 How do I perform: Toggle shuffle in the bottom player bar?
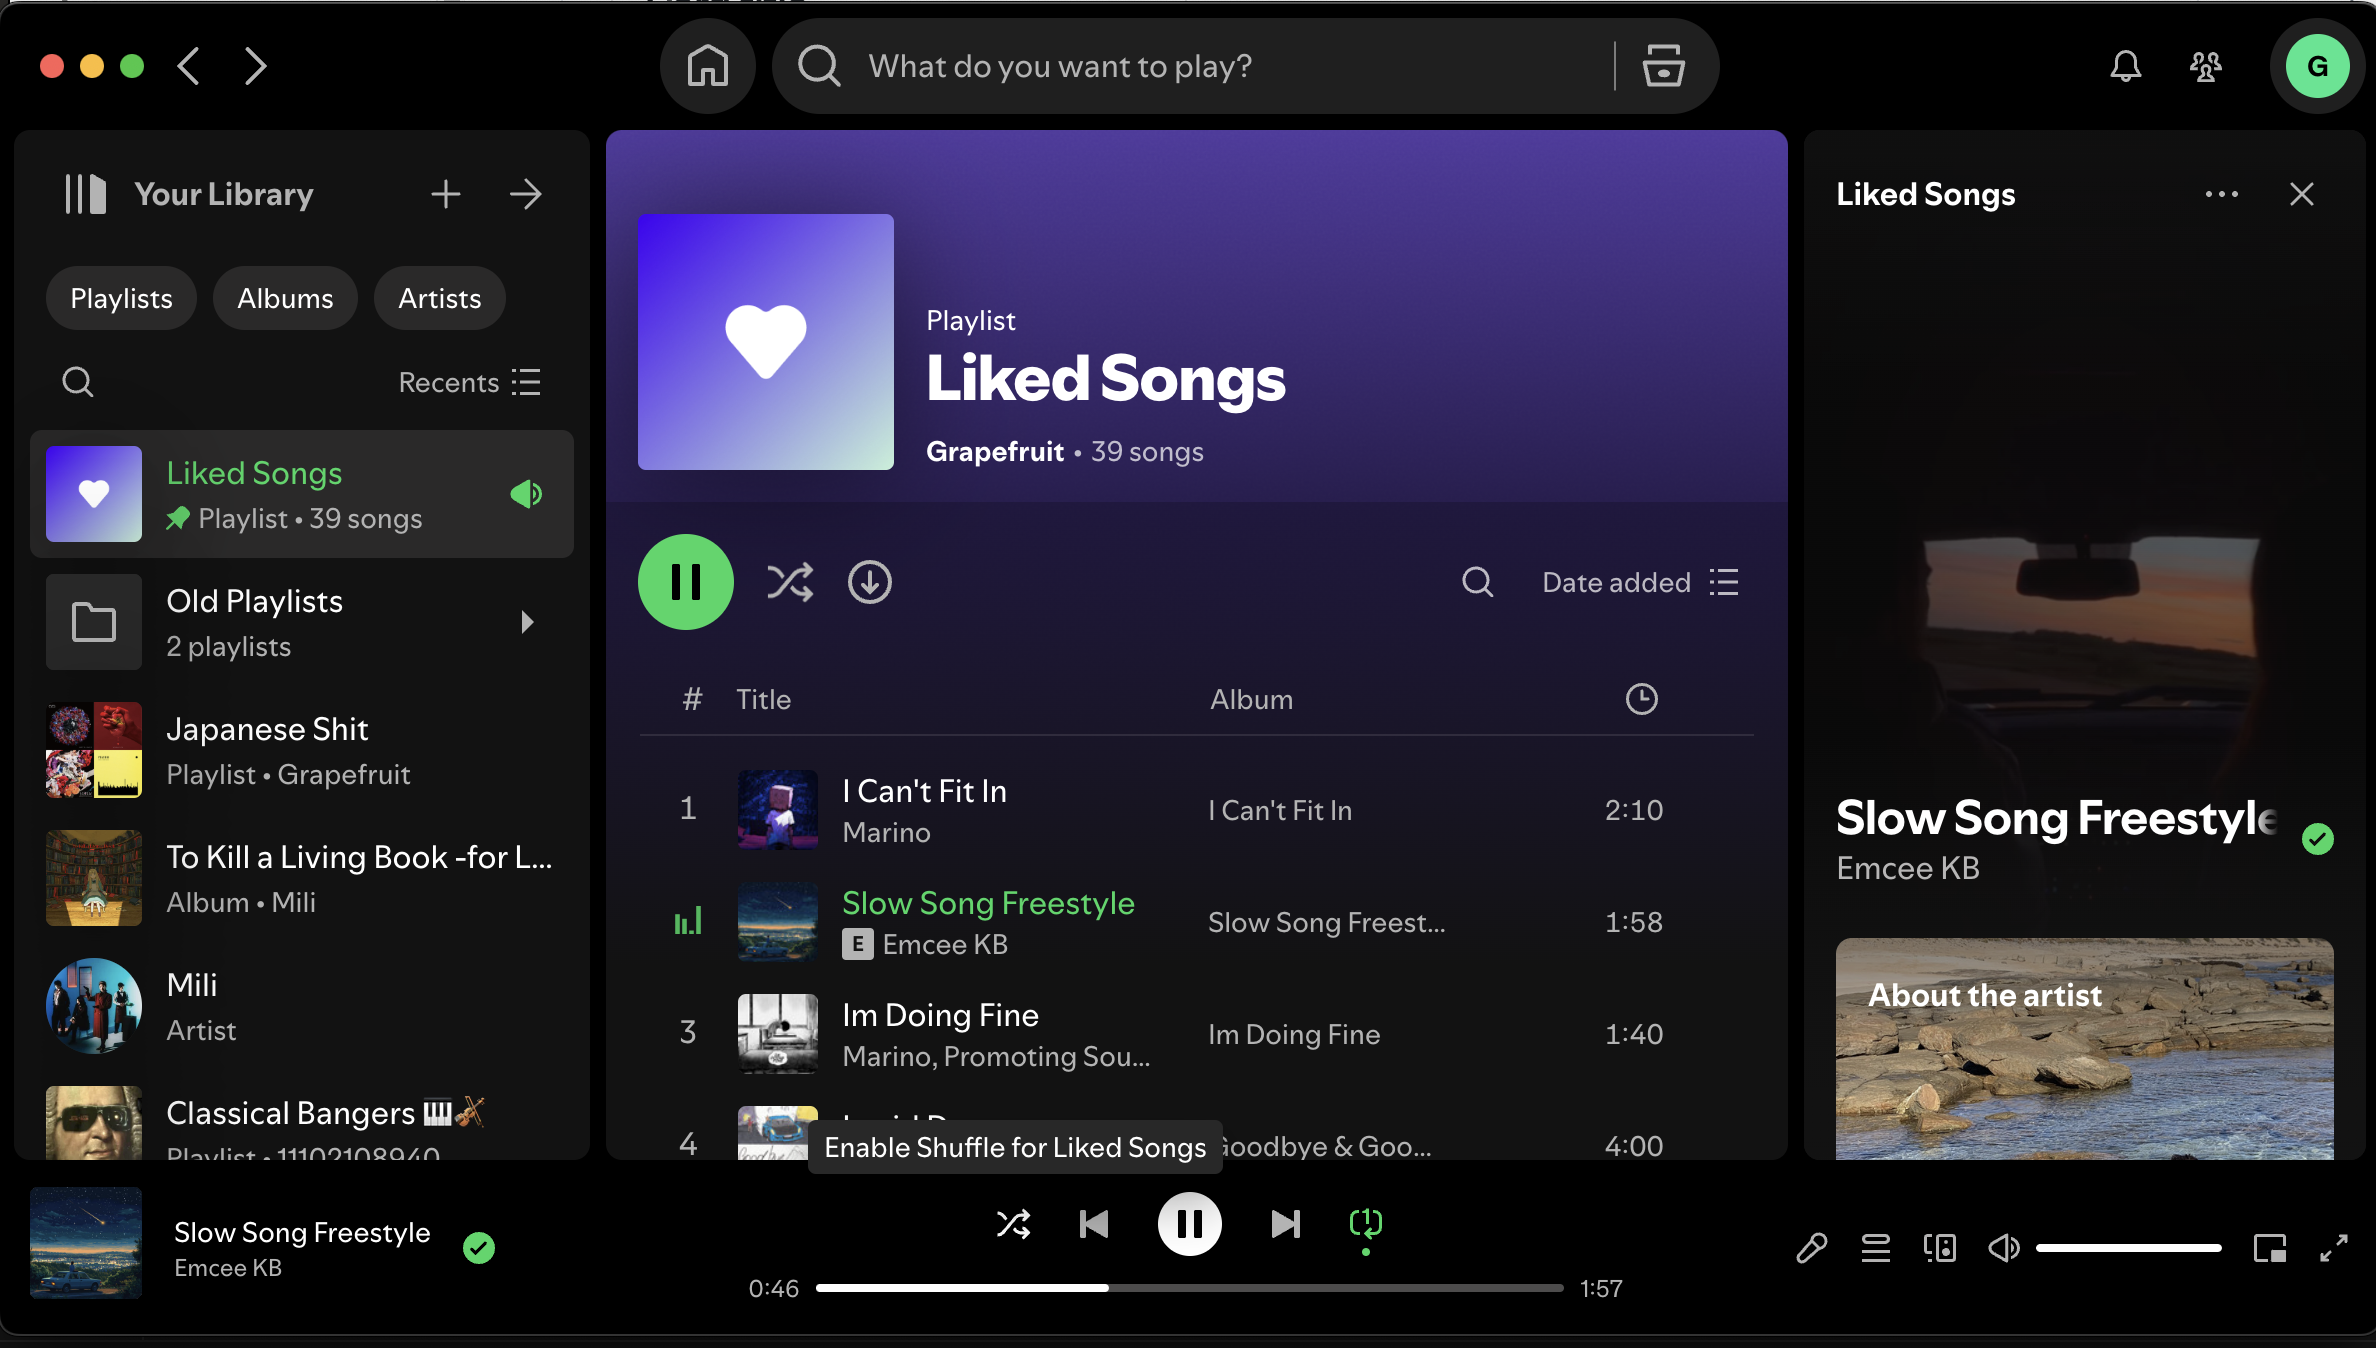pos(1013,1224)
